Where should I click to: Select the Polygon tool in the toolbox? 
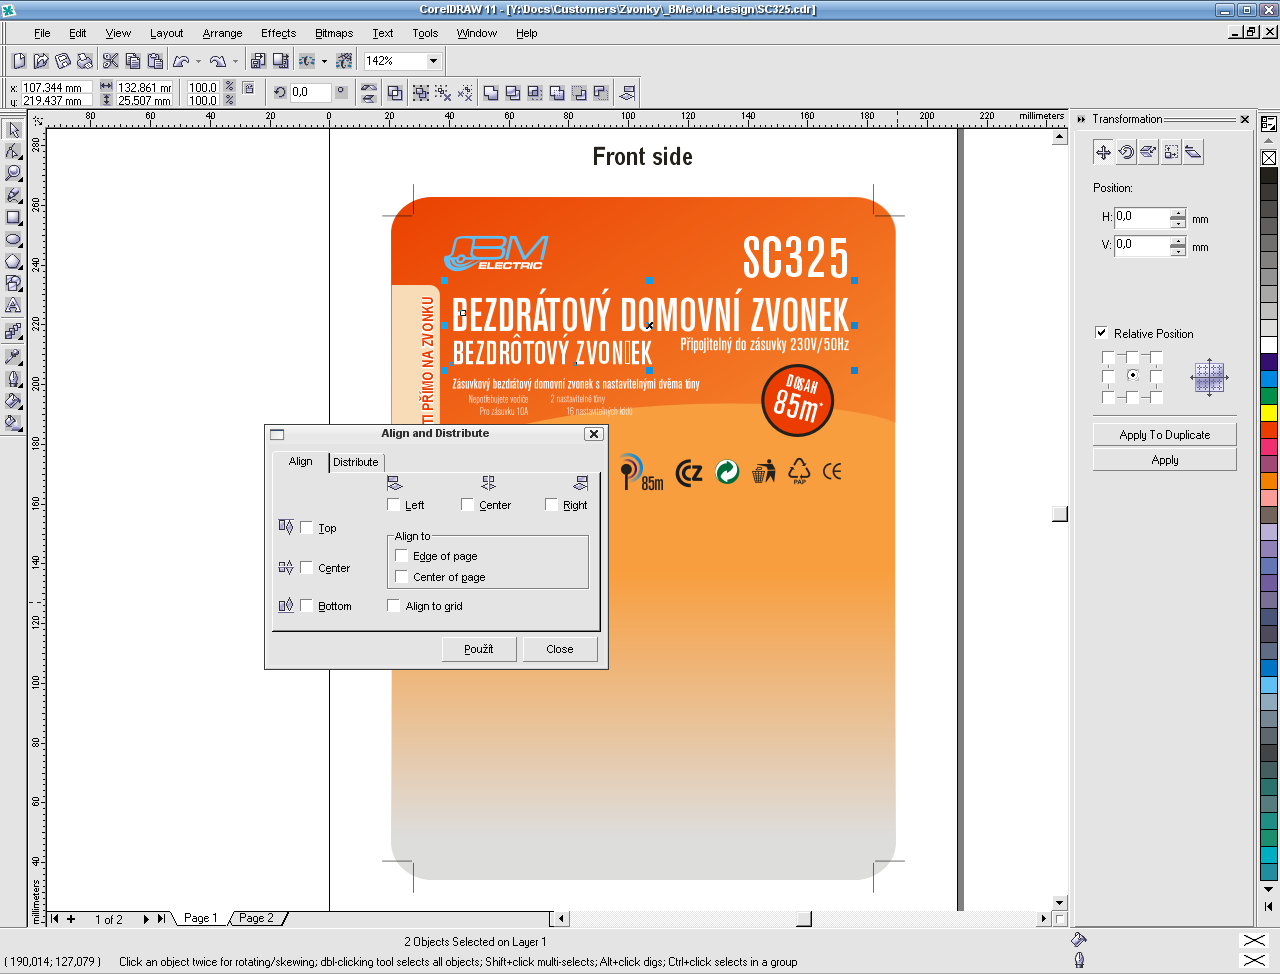13,261
